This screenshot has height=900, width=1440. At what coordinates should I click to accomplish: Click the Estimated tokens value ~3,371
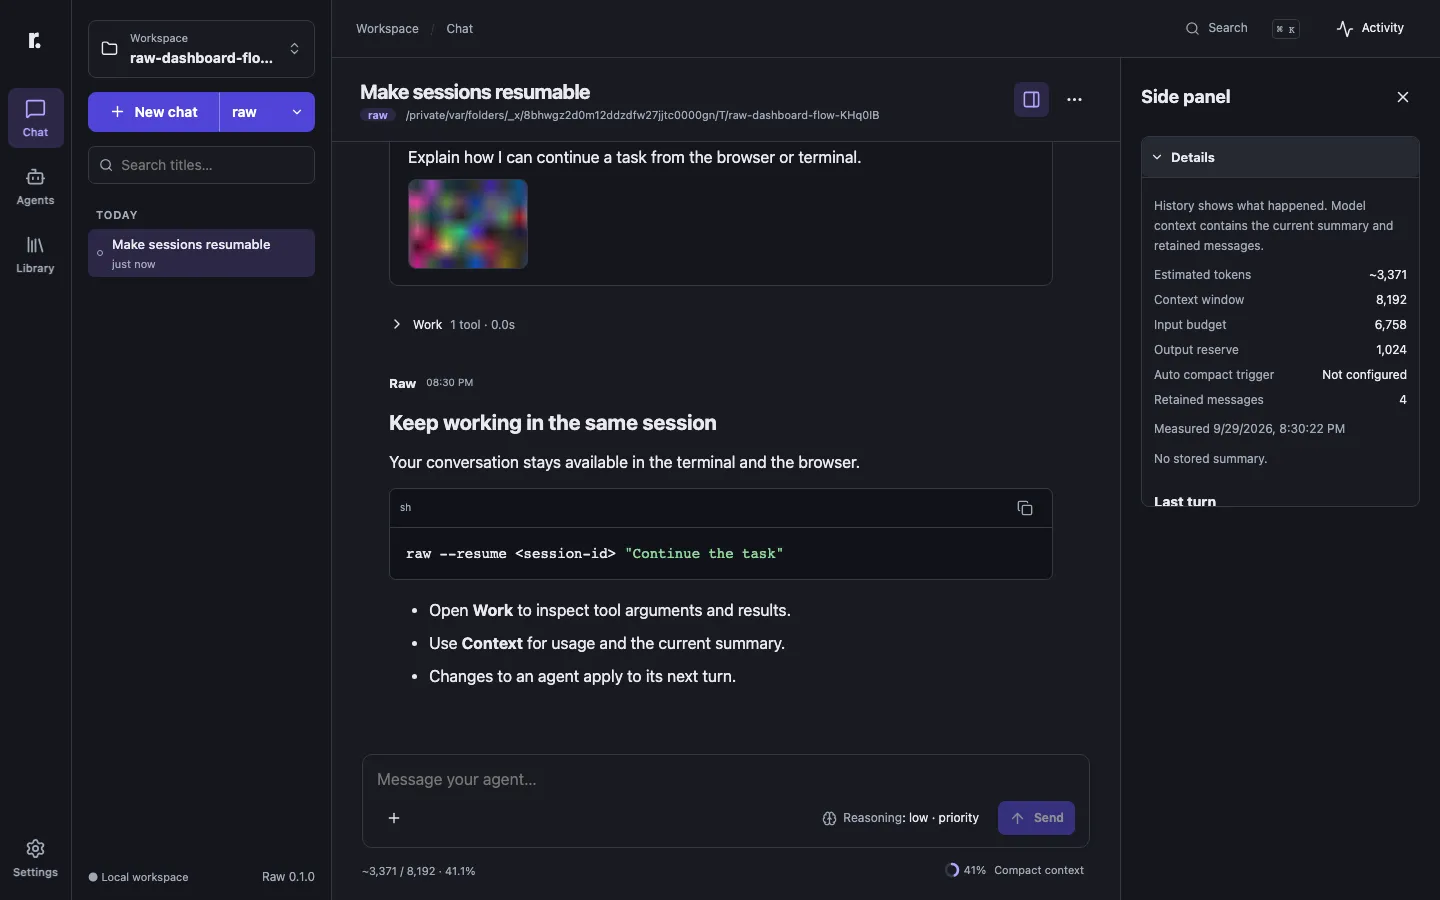1388,275
